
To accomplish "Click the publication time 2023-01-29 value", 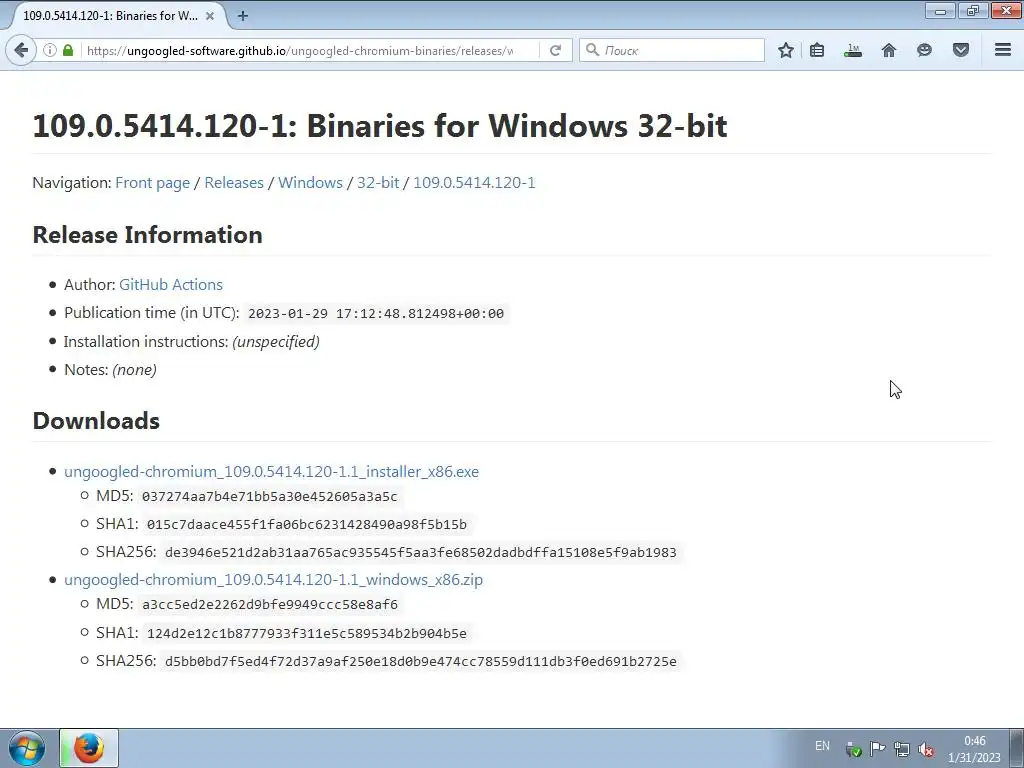I will pos(376,313).
